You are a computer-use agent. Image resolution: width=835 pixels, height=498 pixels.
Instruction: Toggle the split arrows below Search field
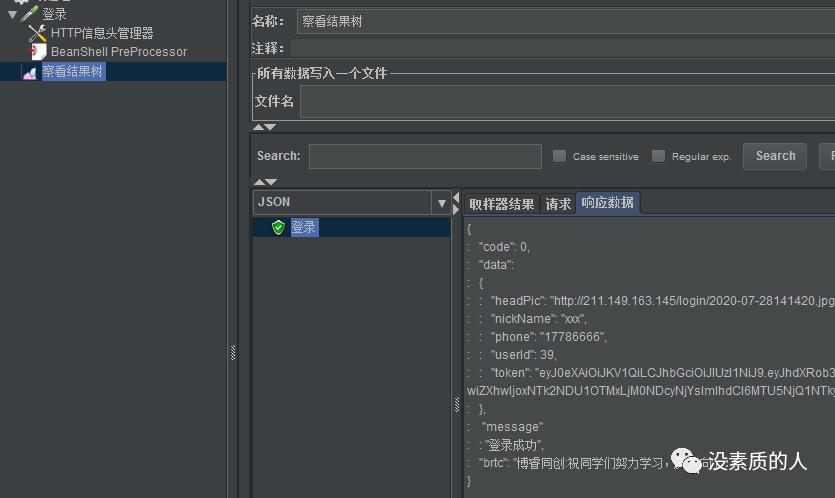tap(265, 182)
